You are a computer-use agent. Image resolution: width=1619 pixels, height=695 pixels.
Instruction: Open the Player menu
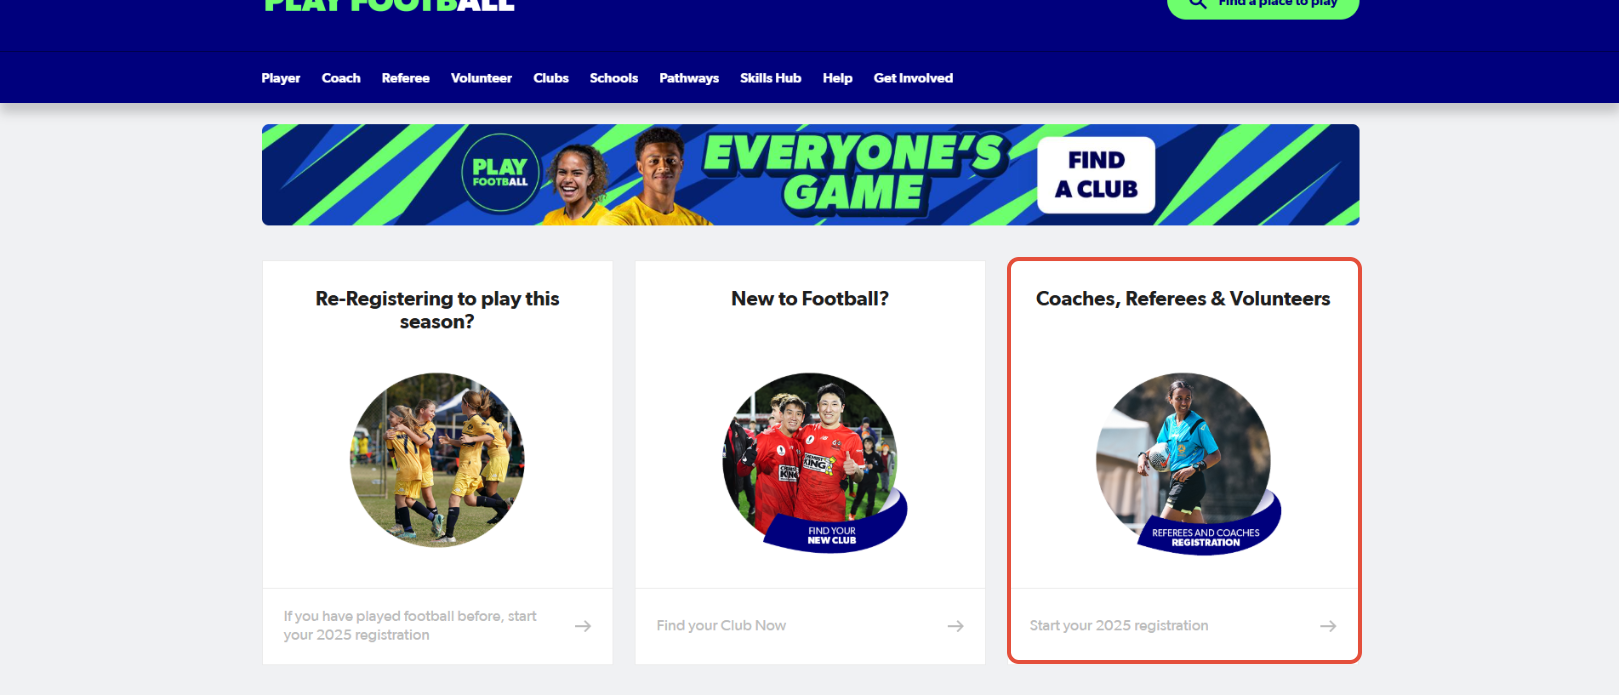[281, 78]
